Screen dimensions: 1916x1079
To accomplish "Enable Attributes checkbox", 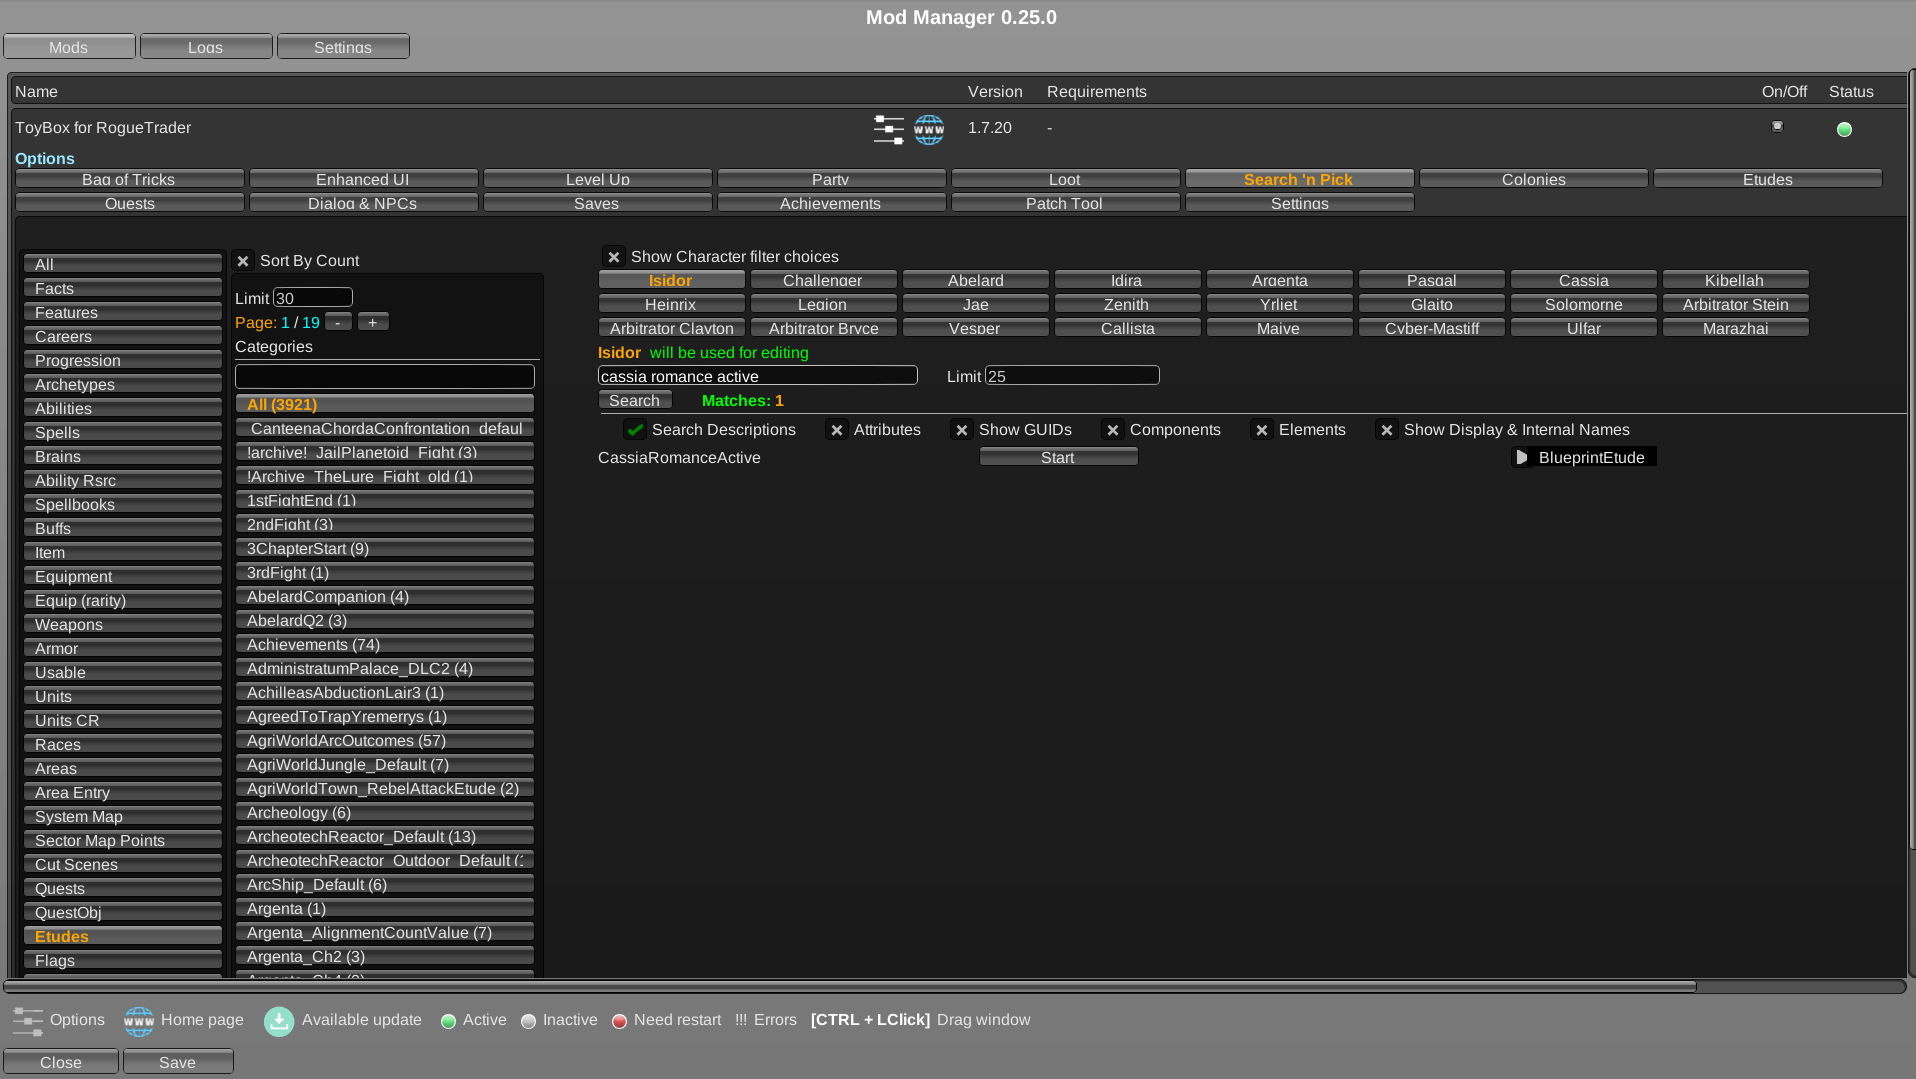I will point(837,430).
